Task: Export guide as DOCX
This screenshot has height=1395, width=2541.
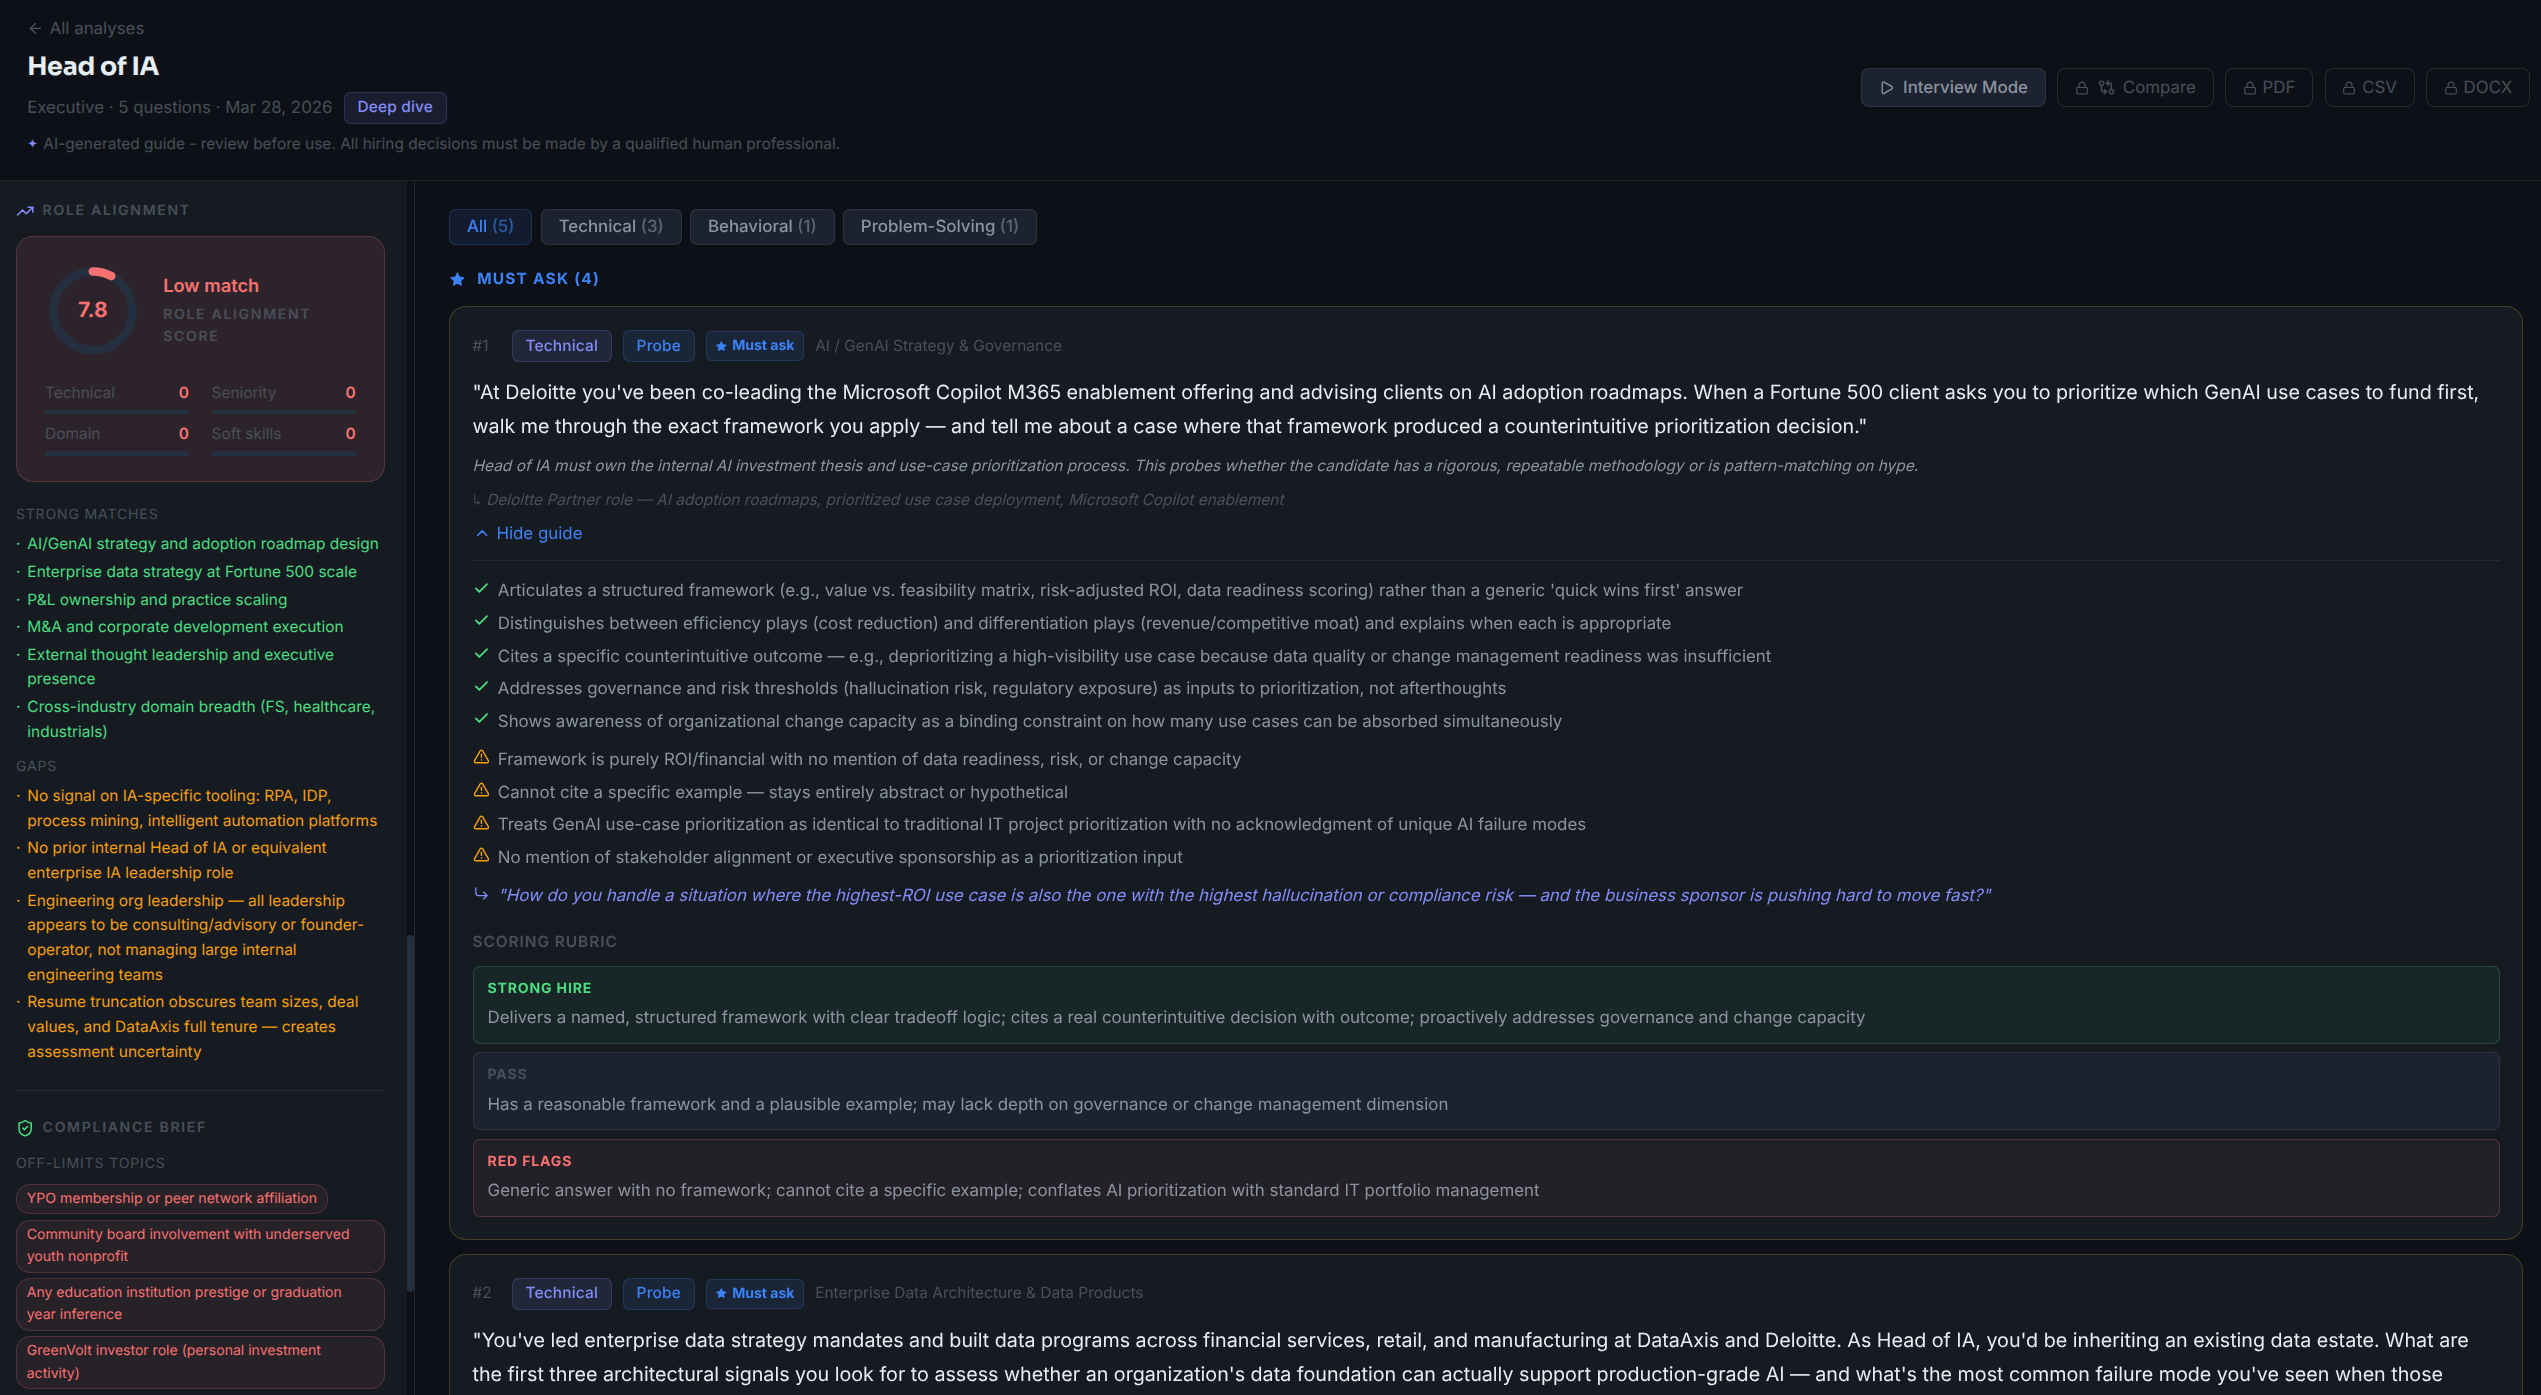Action: pos(2477,87)
